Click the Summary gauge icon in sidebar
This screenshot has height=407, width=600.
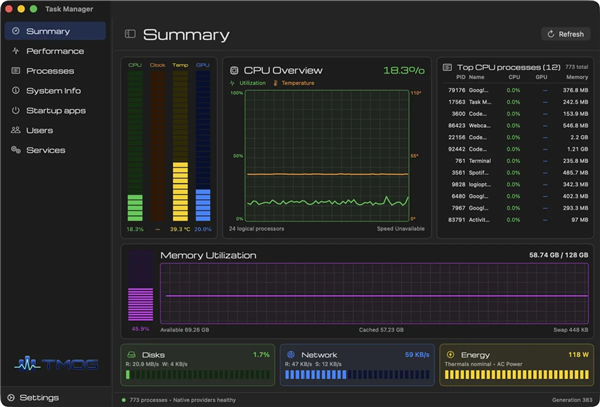[16, 31]
